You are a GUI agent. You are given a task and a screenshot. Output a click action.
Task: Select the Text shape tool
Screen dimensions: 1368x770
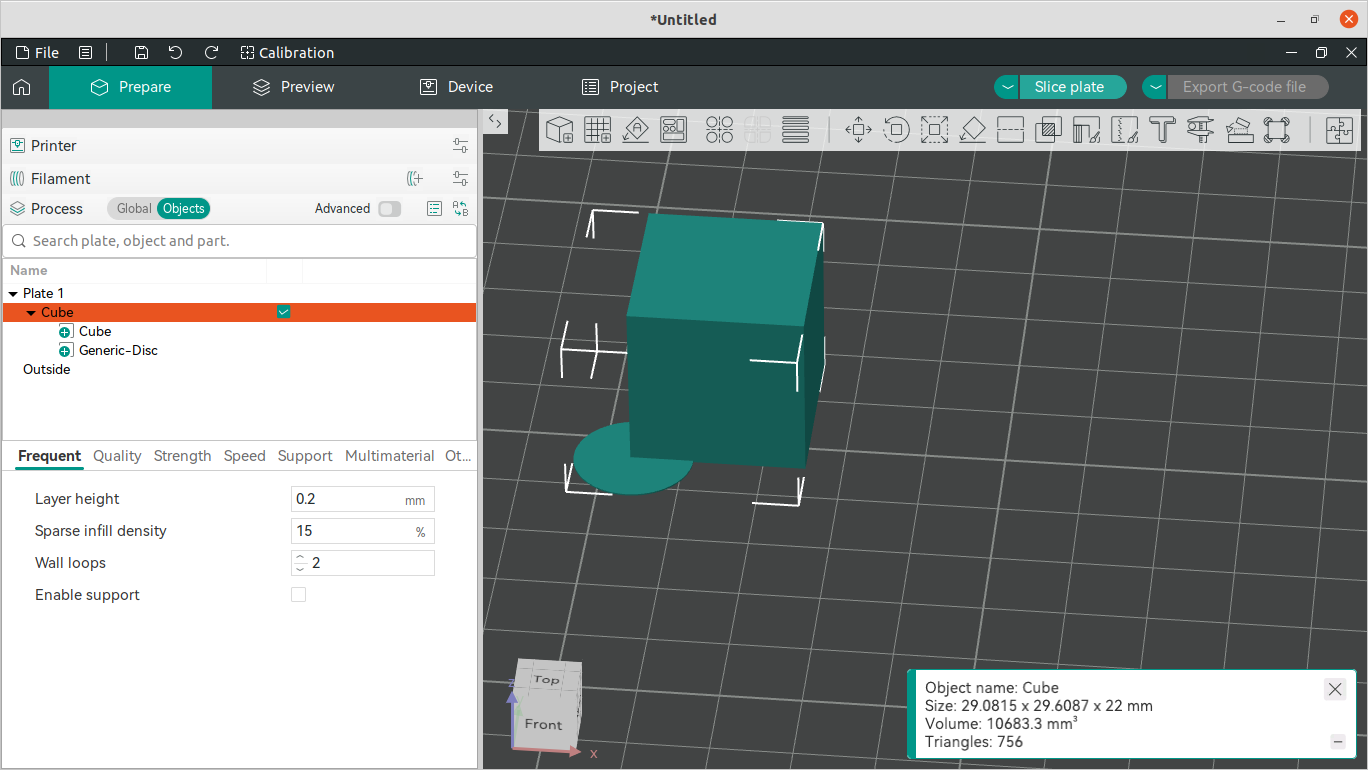1161,130
